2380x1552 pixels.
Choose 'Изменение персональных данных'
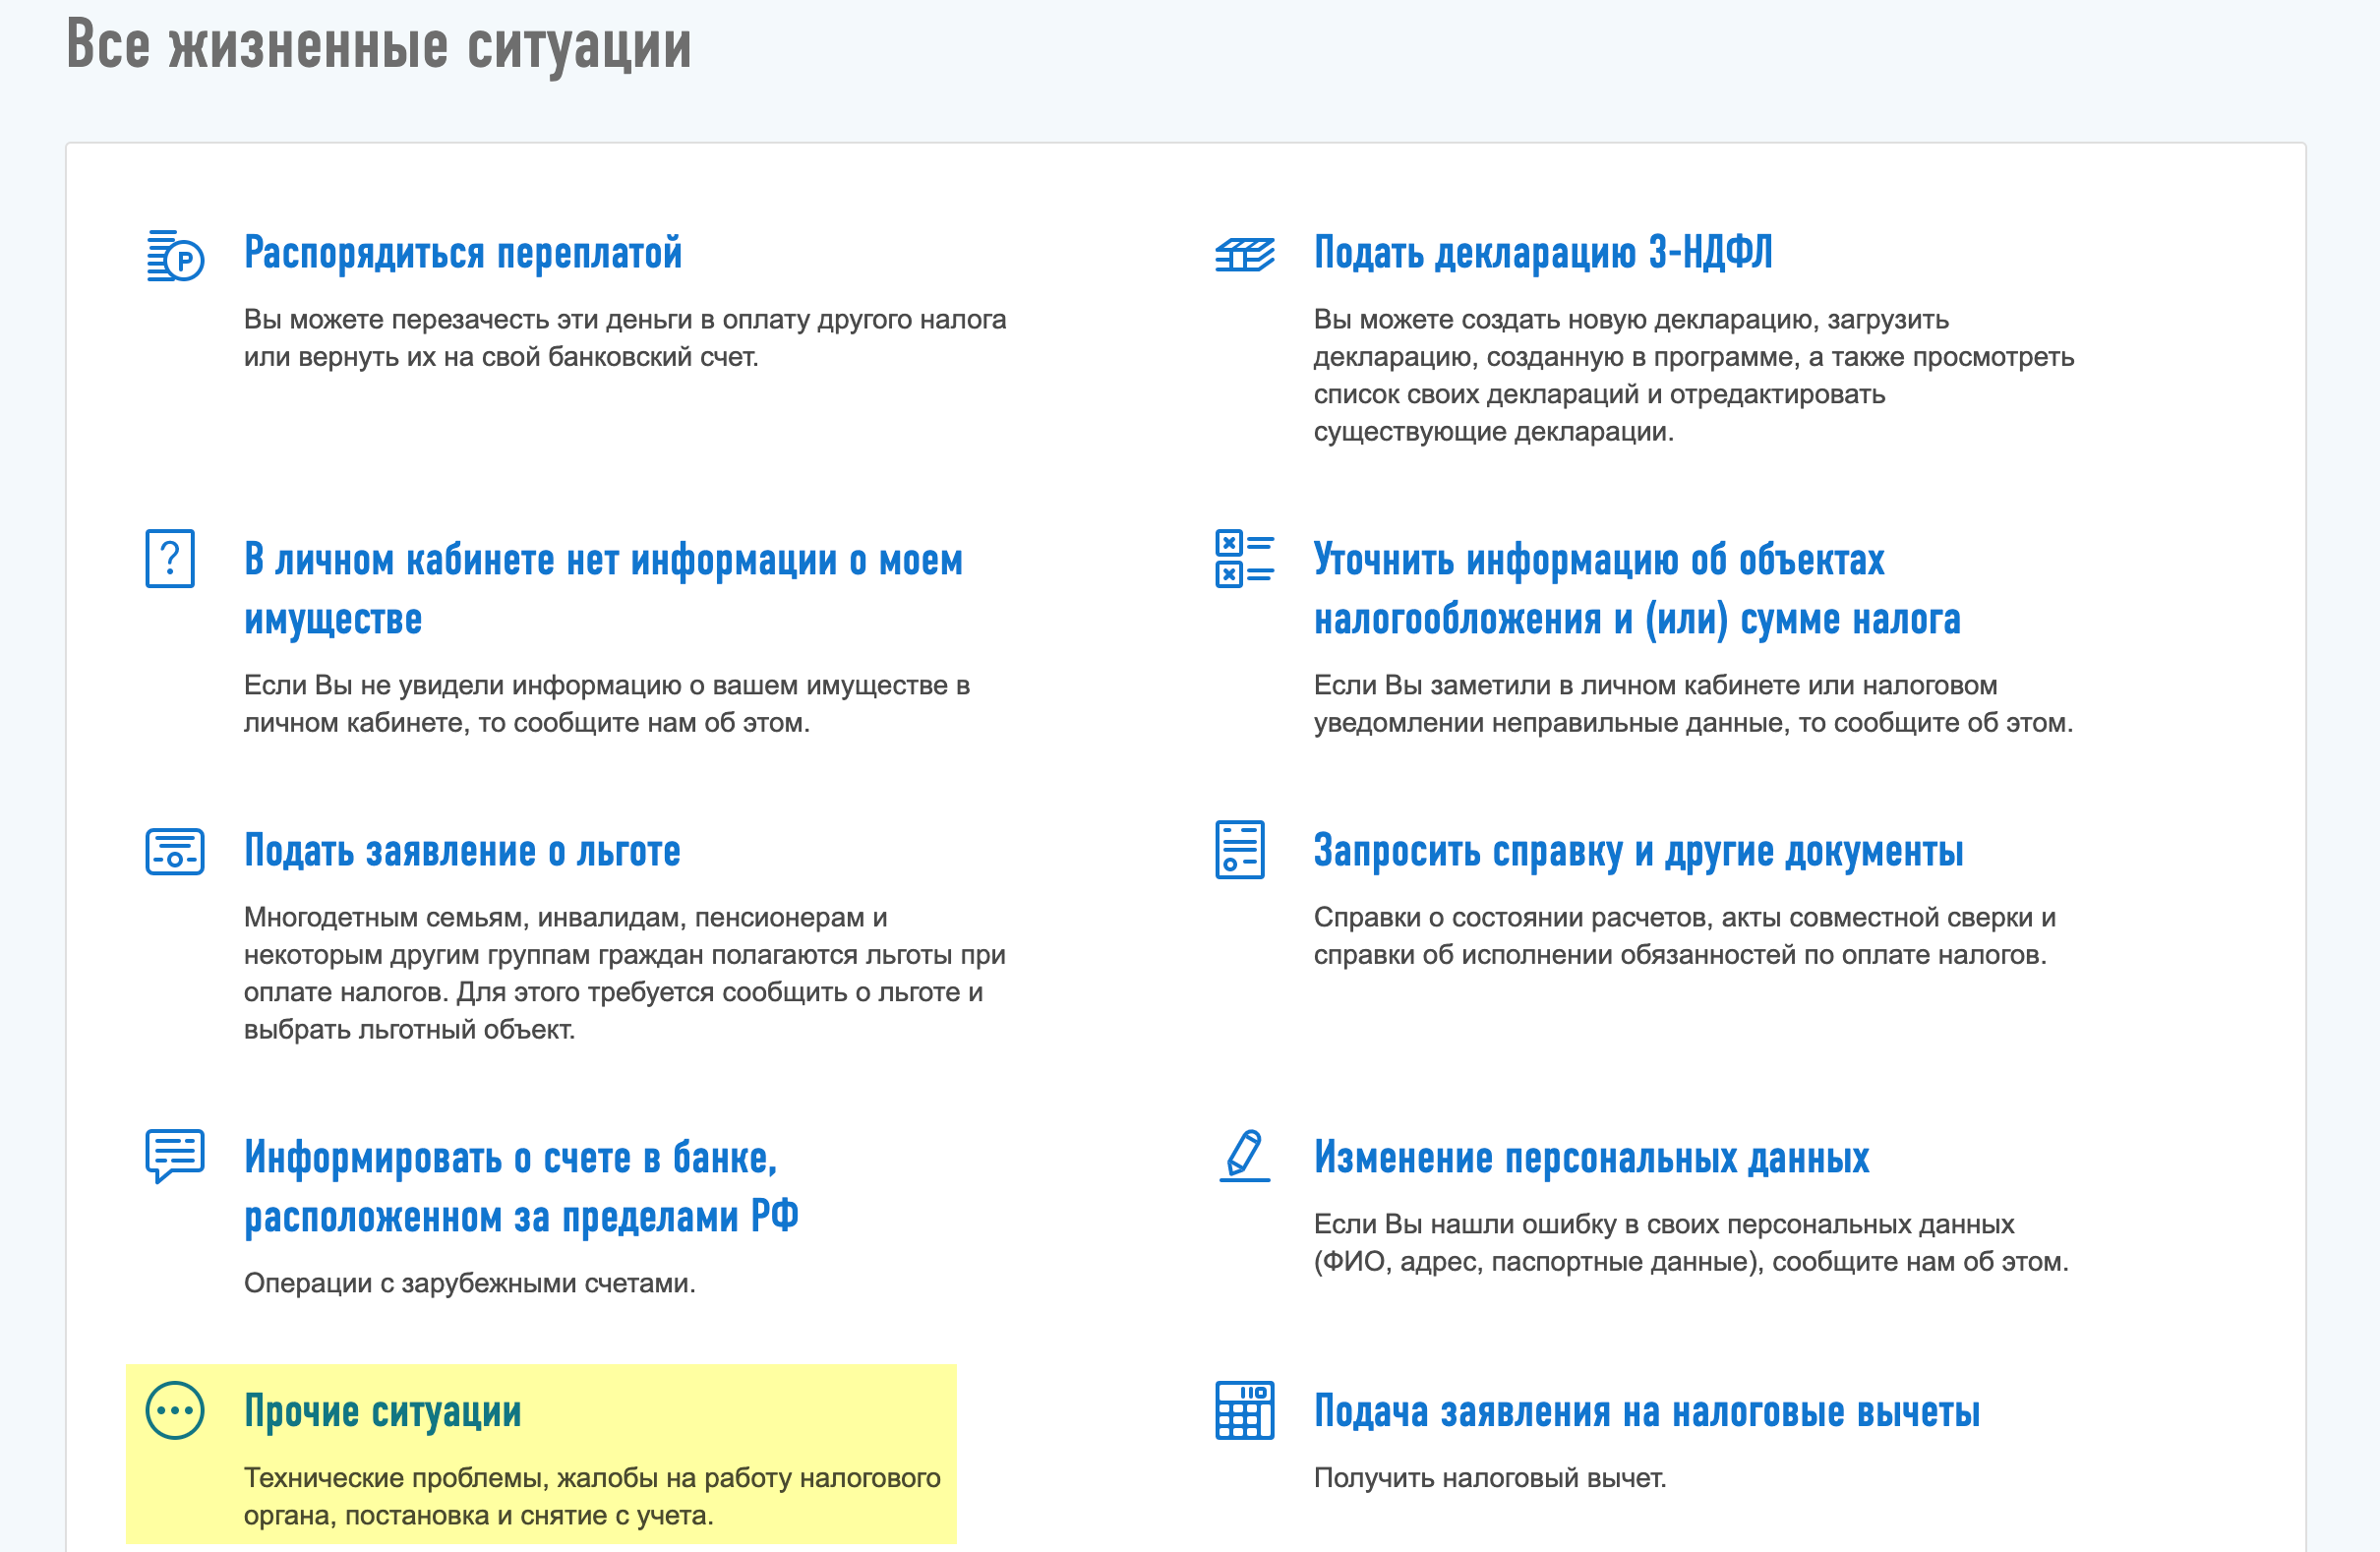click(1591, 1158)
